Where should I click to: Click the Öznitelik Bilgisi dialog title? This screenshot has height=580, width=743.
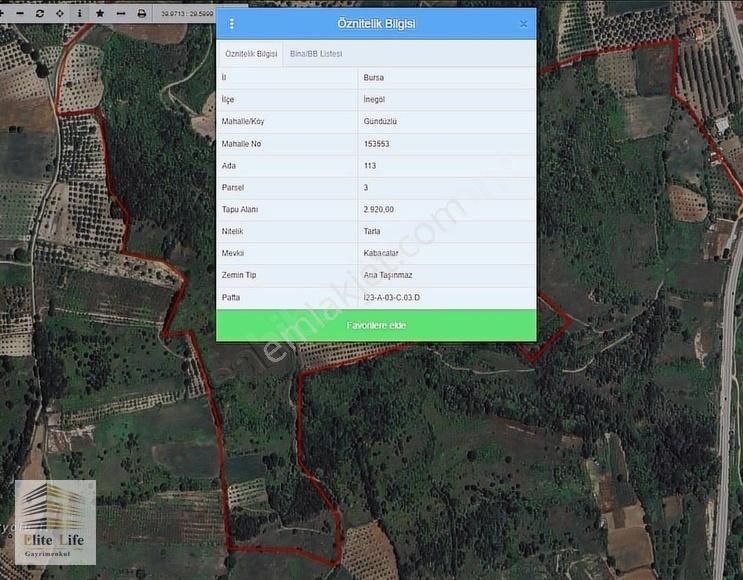coord(376,24)
